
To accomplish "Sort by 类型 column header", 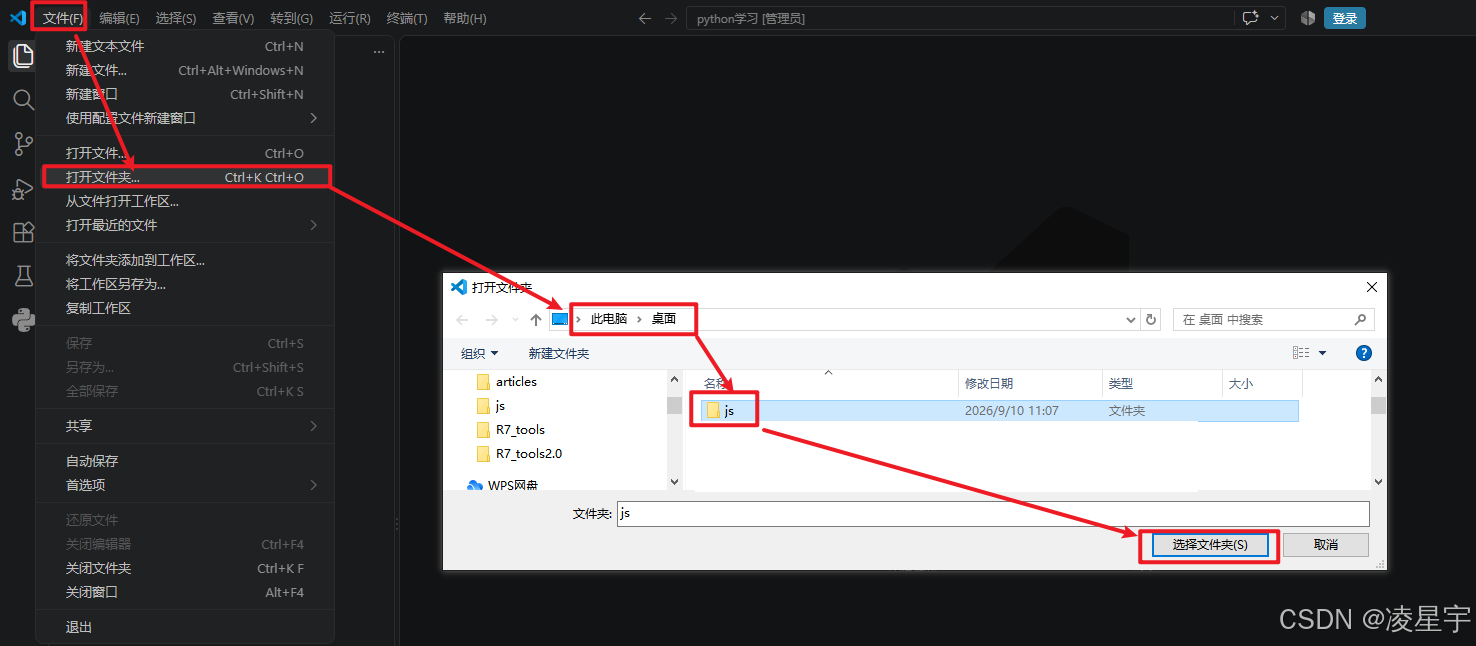I will [1161, 384].
